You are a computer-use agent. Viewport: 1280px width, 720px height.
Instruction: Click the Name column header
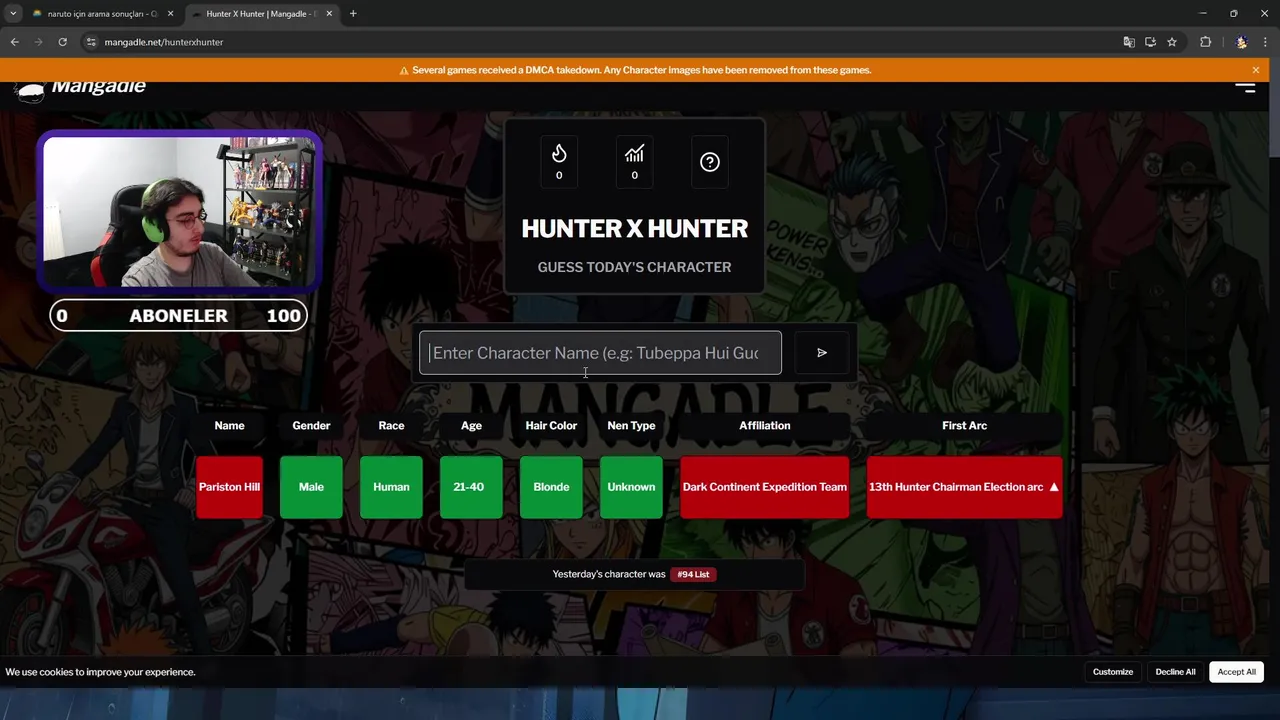pos(229,426)
